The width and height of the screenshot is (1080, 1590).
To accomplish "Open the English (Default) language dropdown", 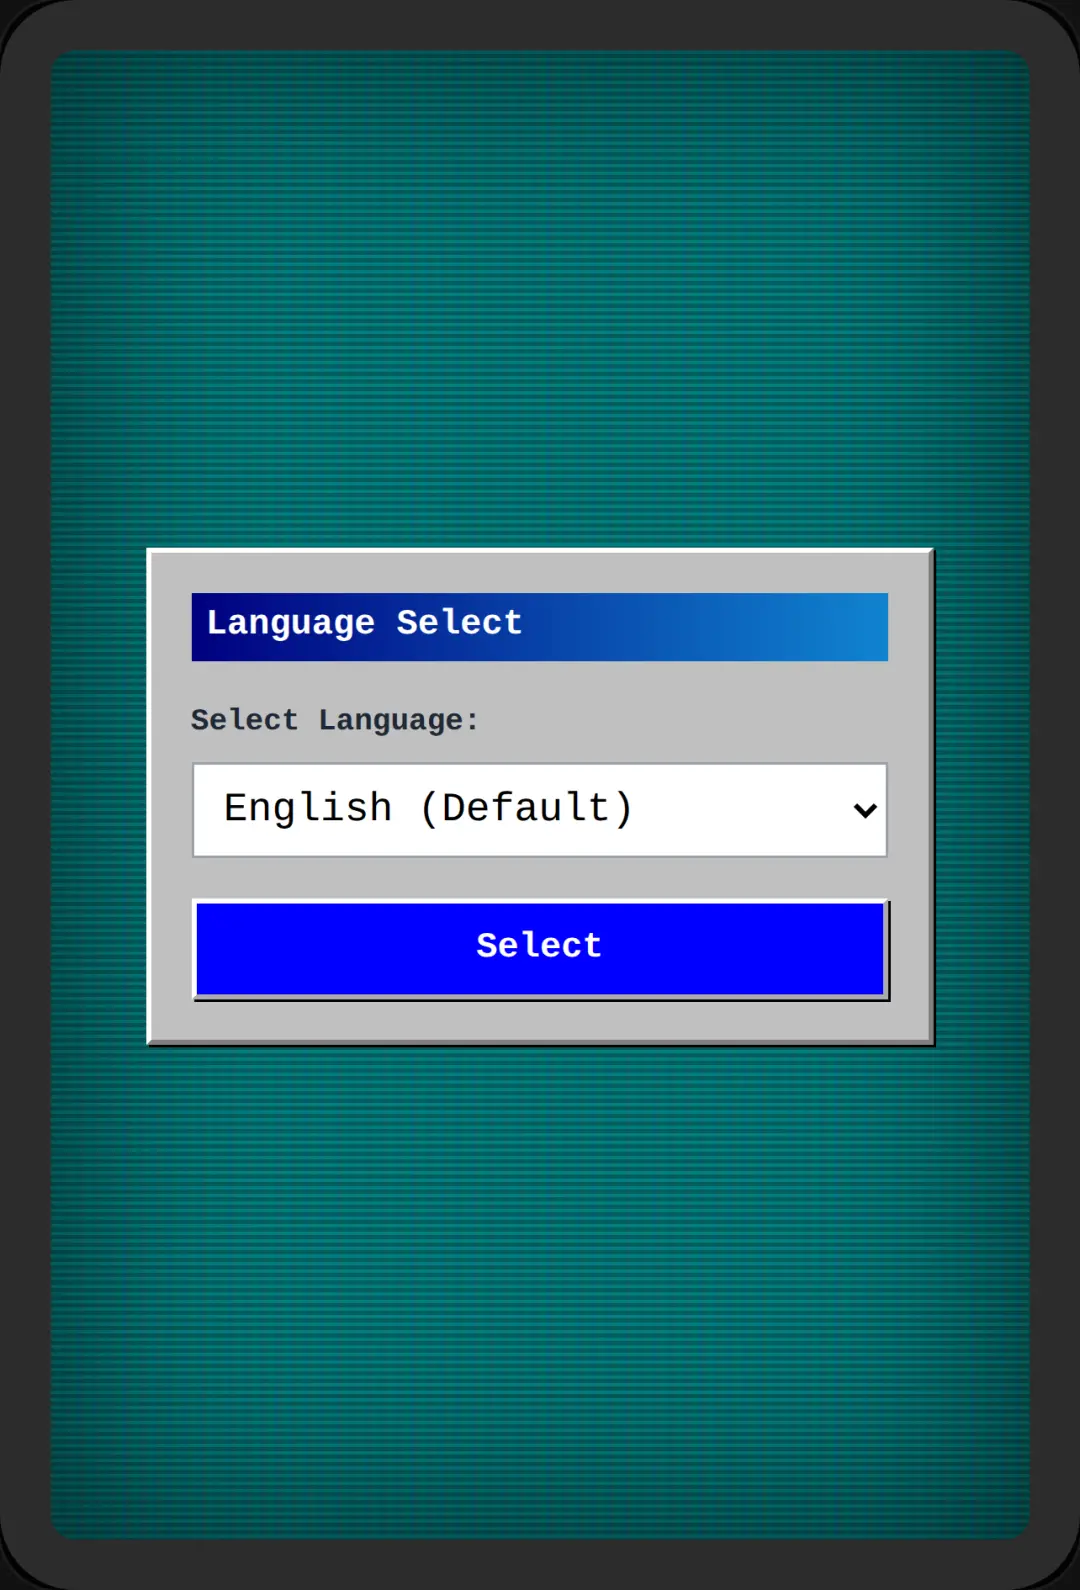I will (540, 810).
